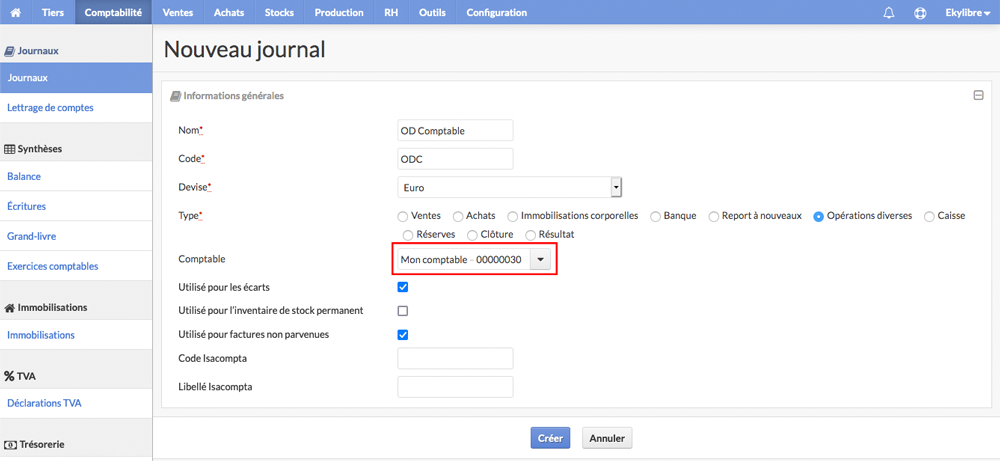1000x461 pixels.
Task: Open the Outils menu
Action: pos(432,12)
